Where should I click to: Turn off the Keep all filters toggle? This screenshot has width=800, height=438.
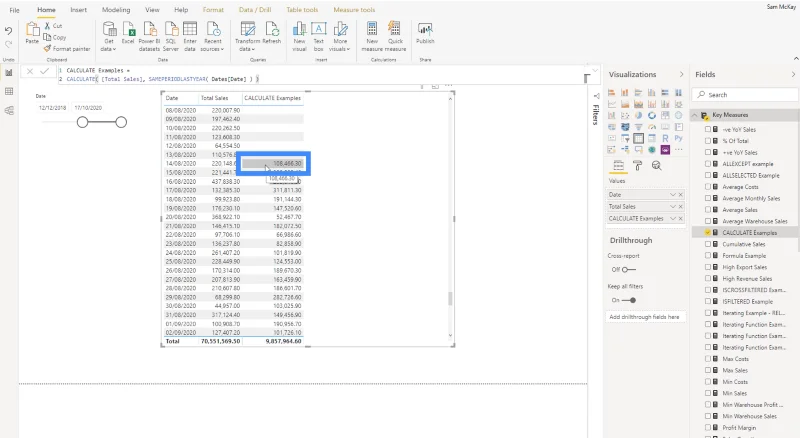pos(629,300)
